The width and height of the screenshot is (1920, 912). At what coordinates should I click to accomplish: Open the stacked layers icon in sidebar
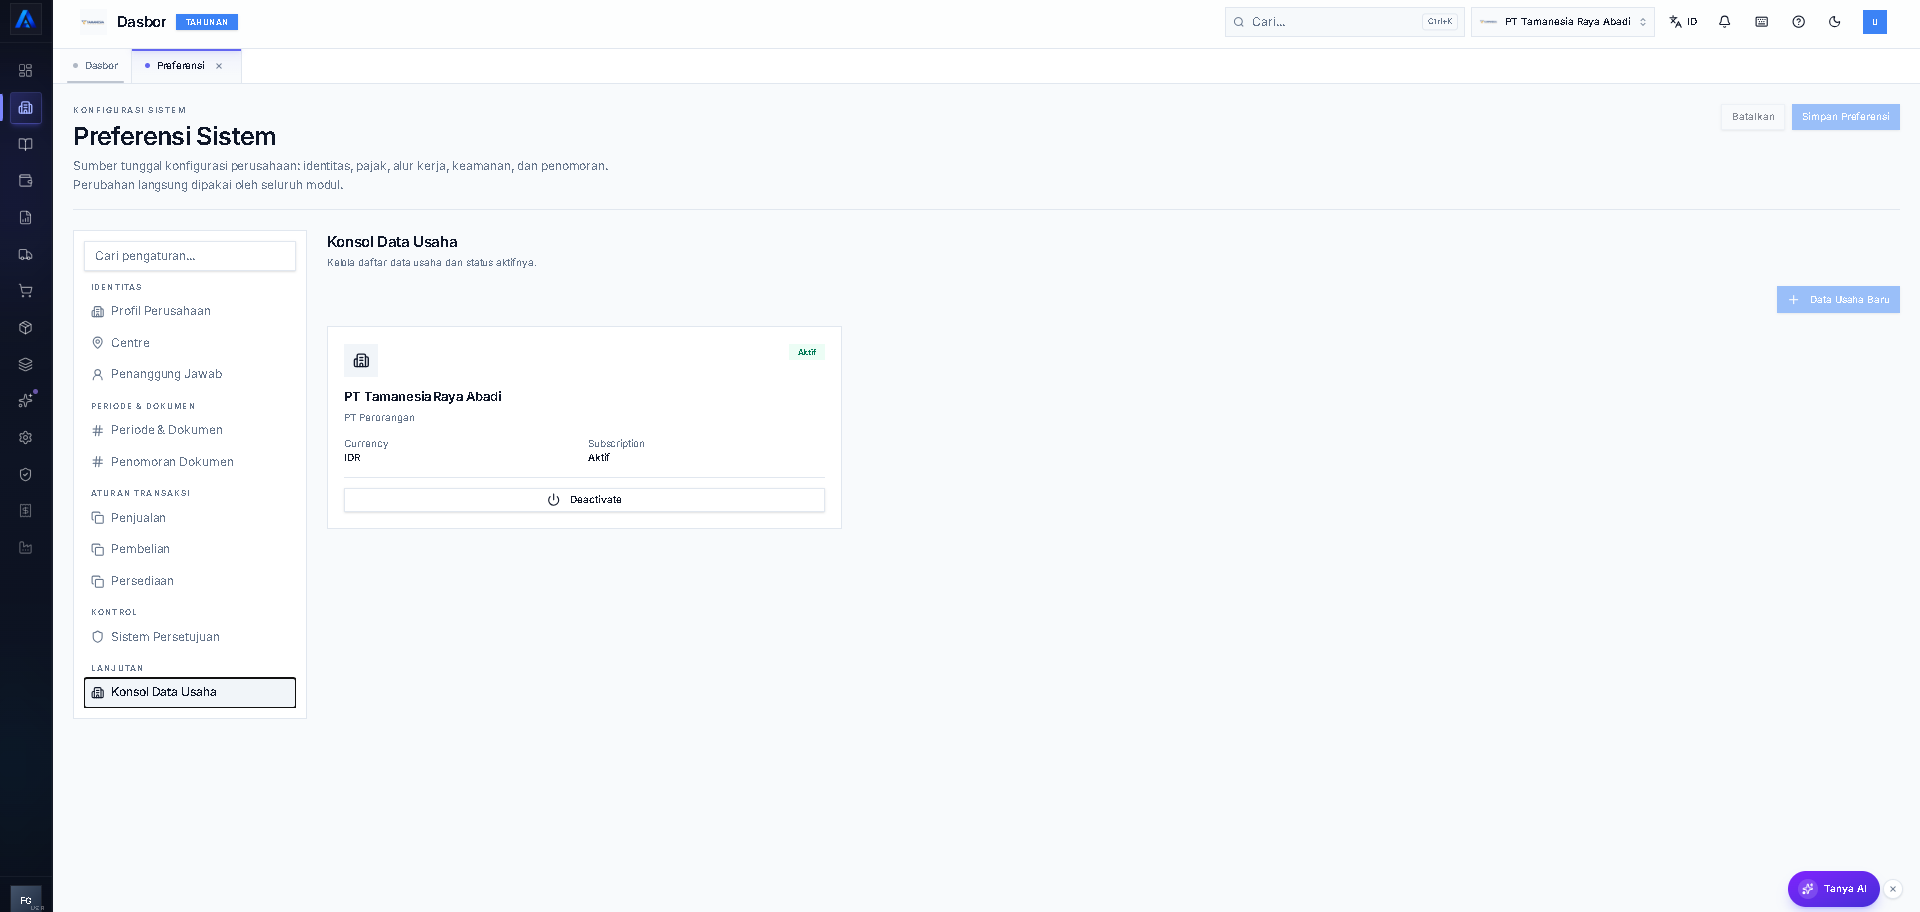click(x=26, y=364)
